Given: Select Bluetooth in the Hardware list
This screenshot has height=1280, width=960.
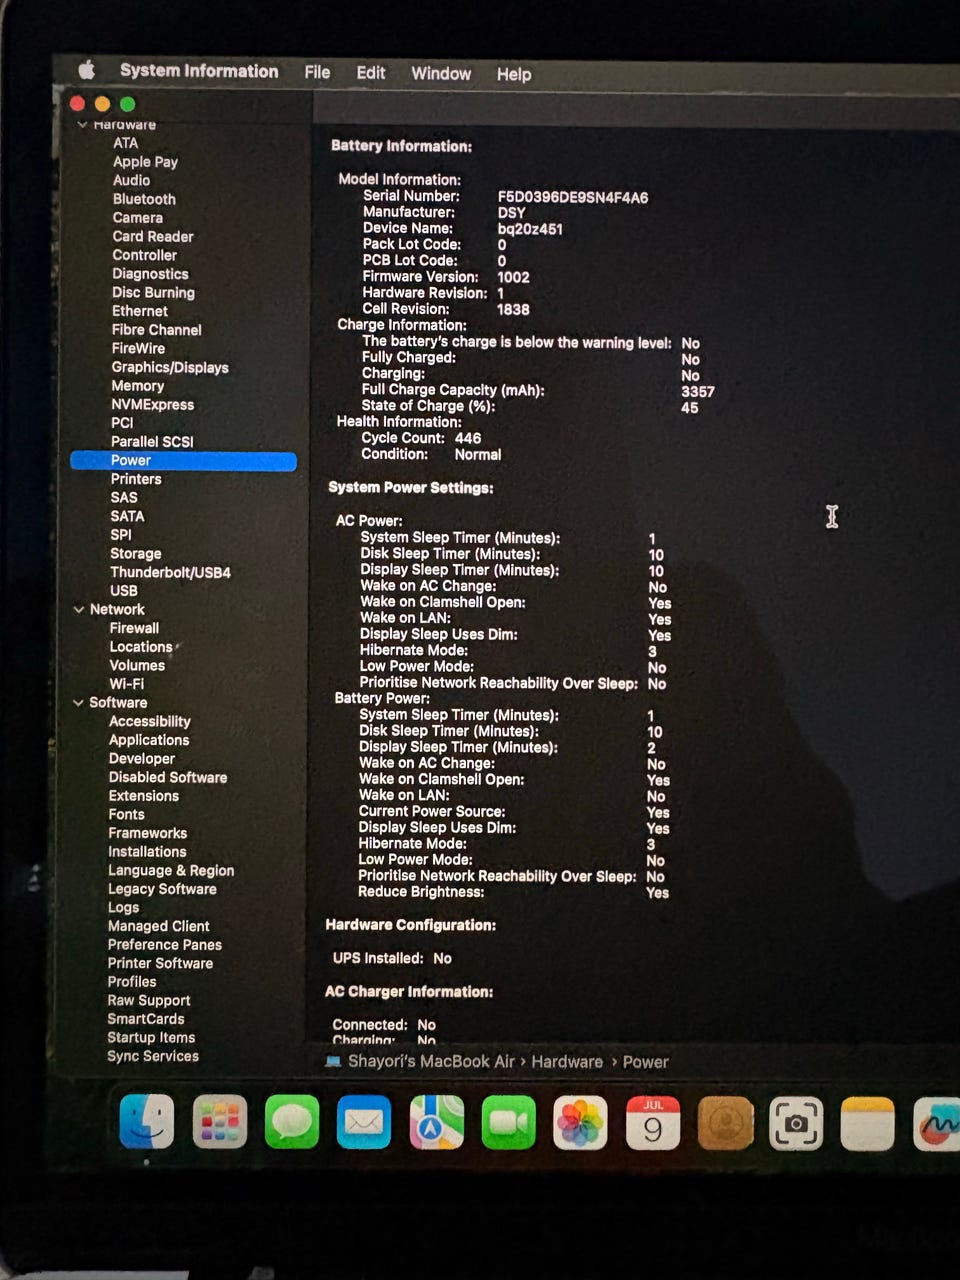Looking at the screenshot, I should click(144, 199).
